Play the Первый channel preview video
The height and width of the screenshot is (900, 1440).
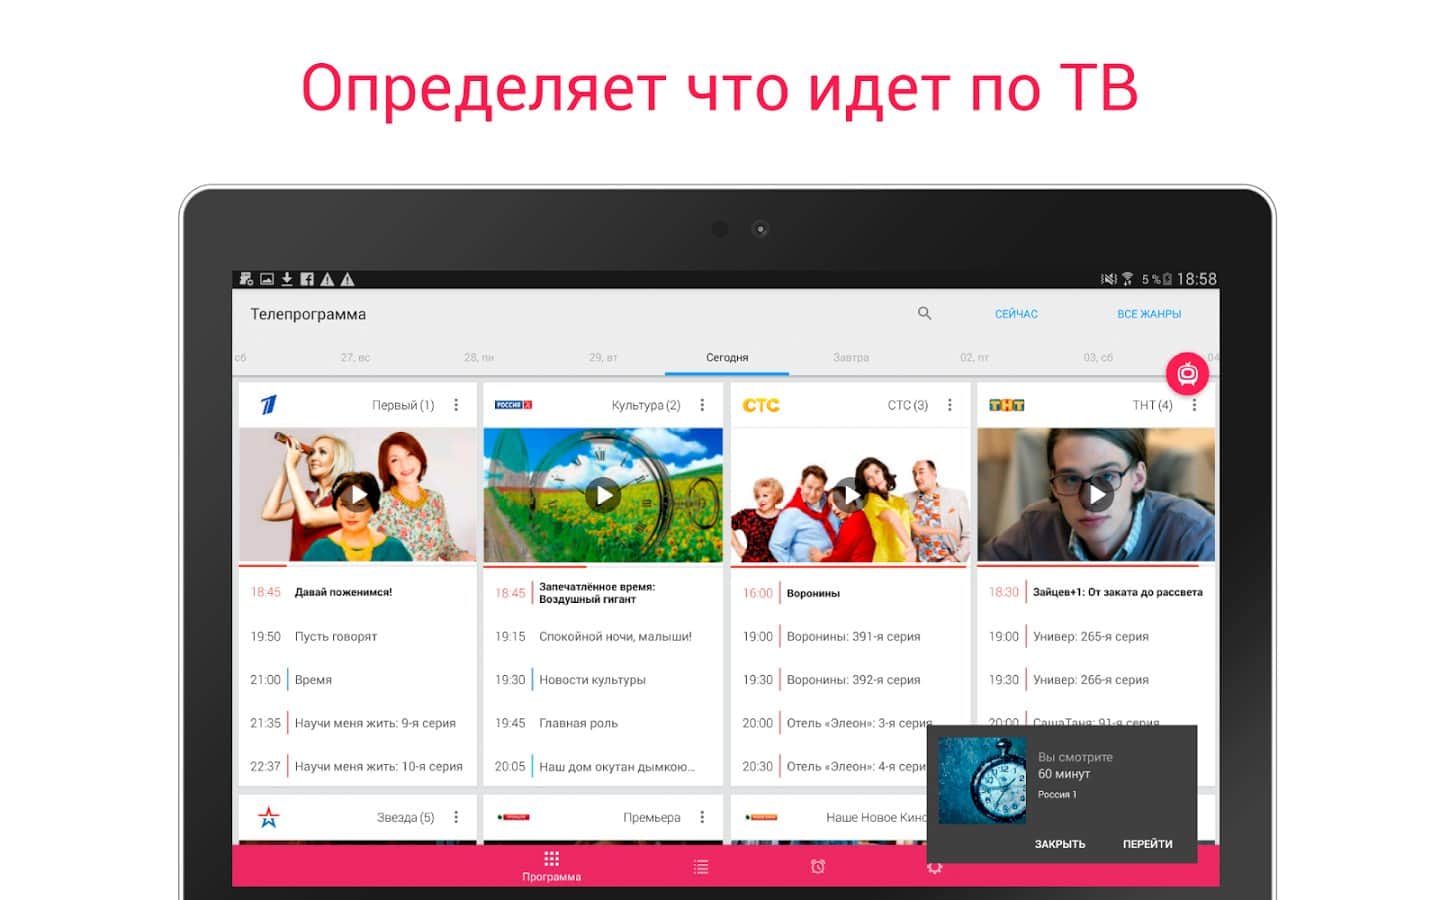pos(358,495)
